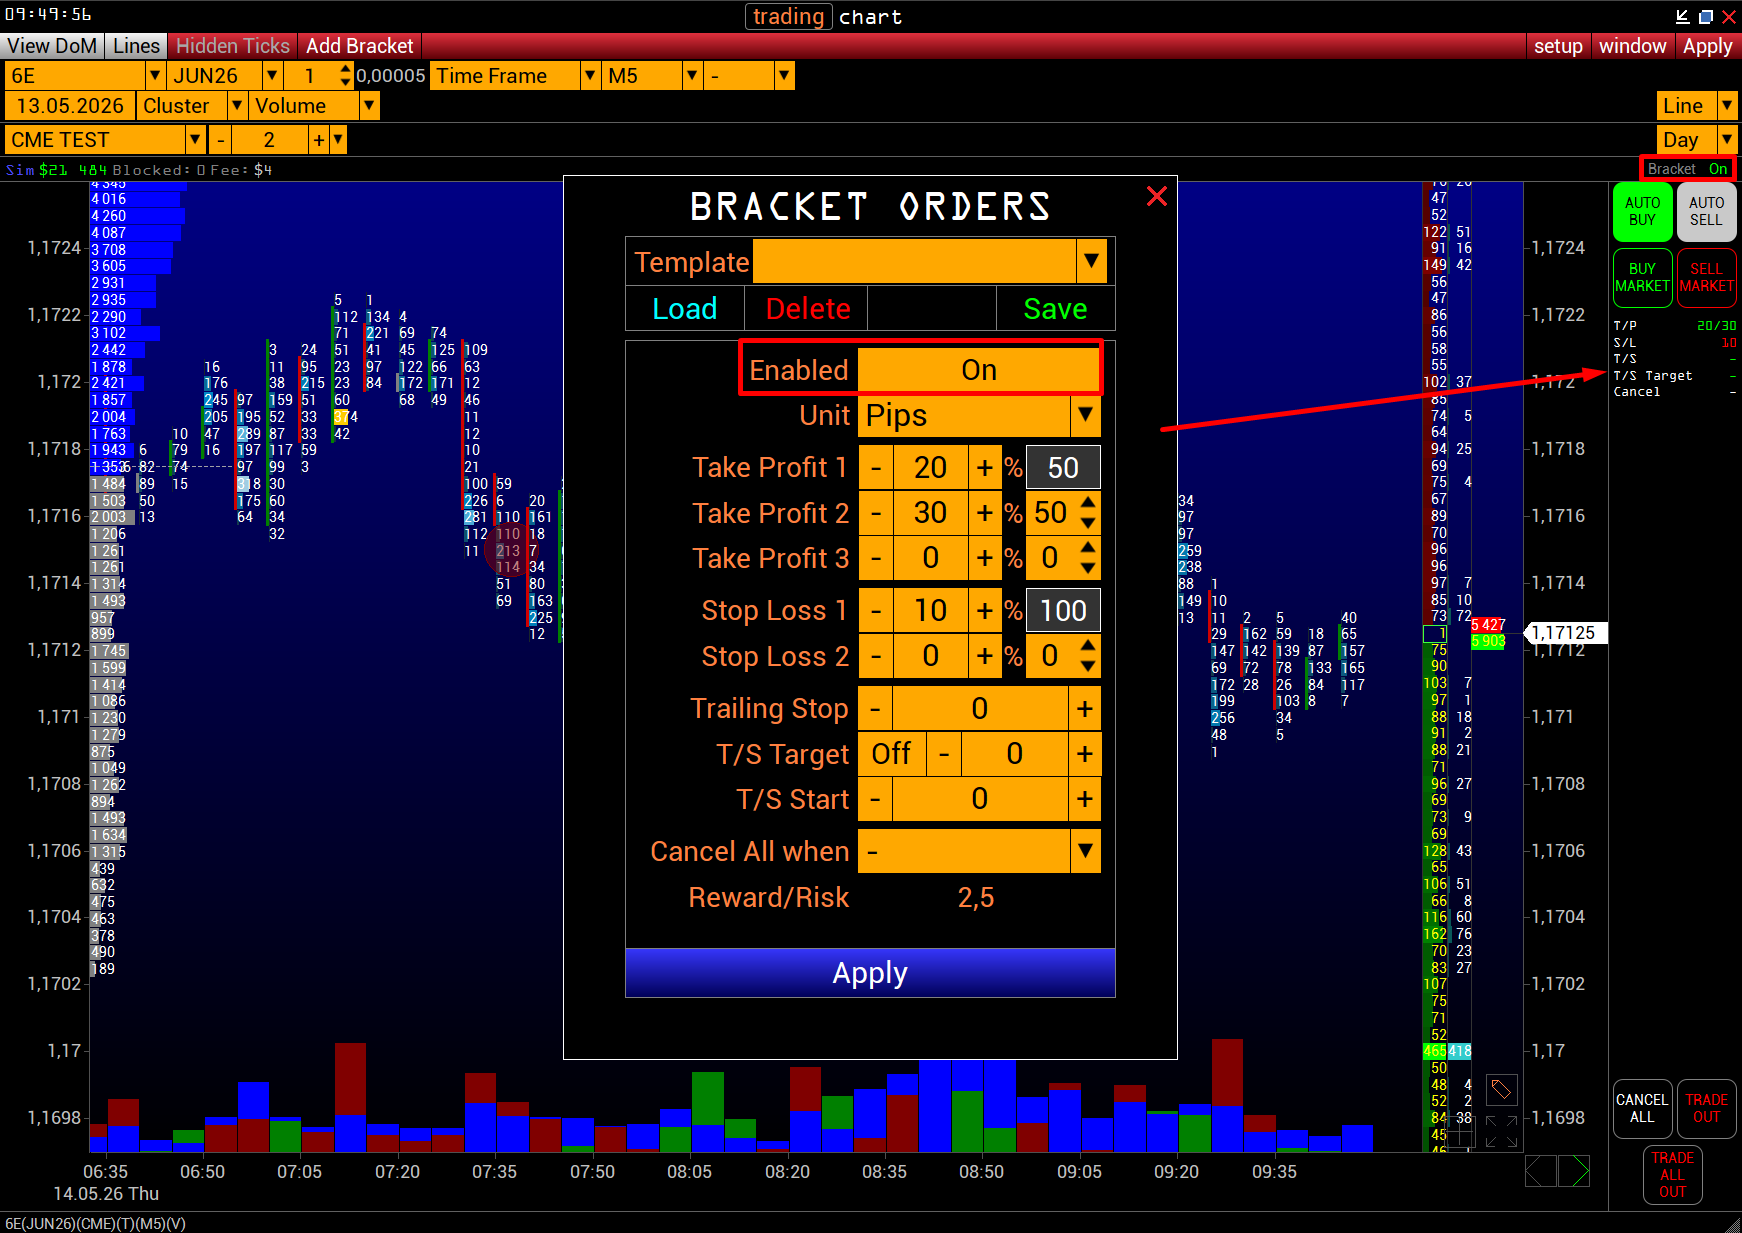Click the orange price tag icon
This screenshot has width=1742, height=1233.
(x=1501, y=1088)
